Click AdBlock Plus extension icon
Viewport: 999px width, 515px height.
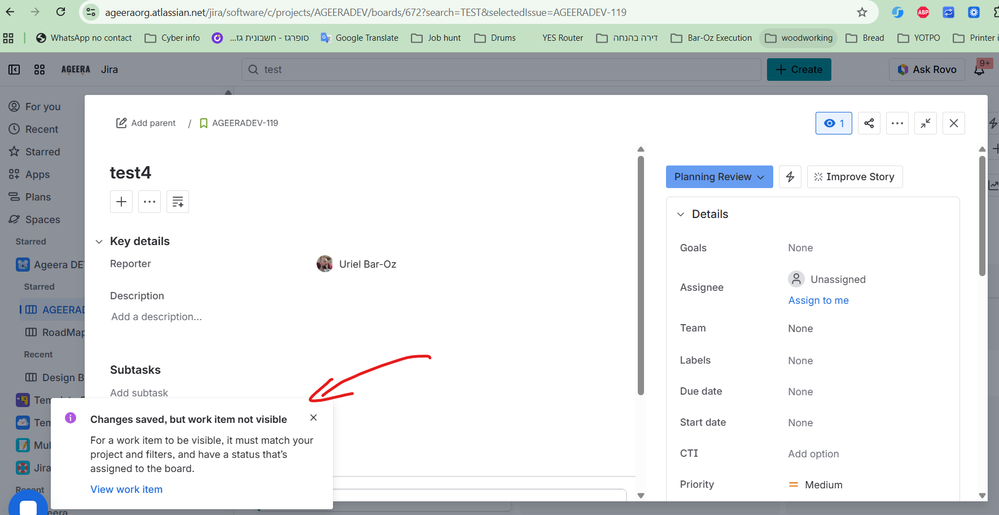click(x=923, y=11)
